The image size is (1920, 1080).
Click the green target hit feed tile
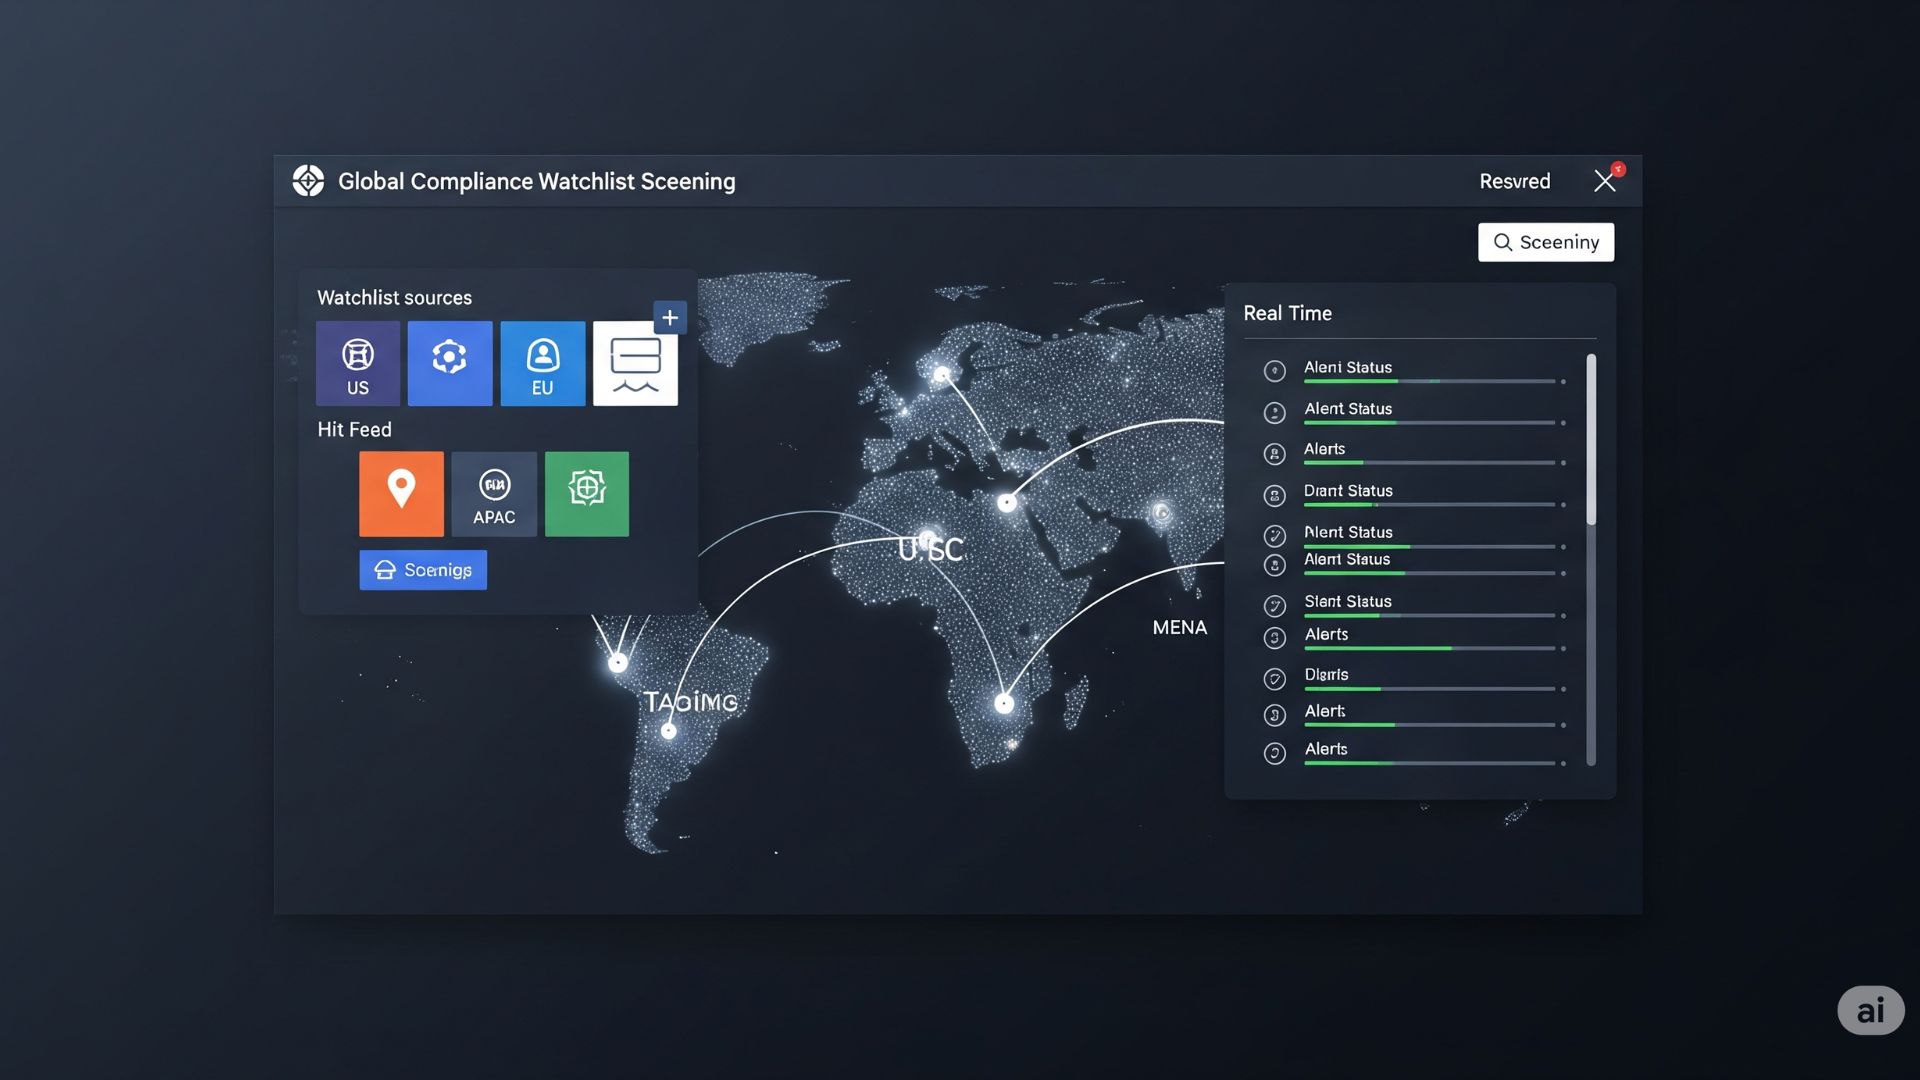[x=586, y=493]
